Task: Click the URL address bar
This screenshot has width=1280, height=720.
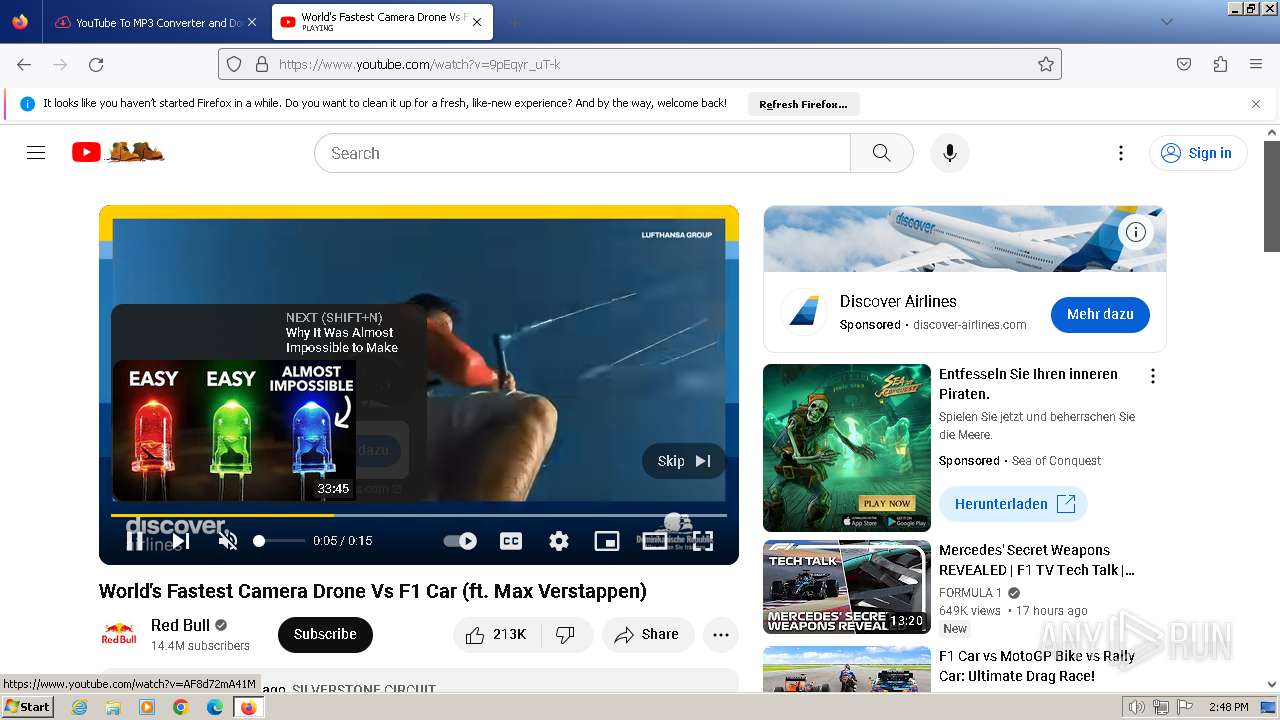Action: (640, 64)
